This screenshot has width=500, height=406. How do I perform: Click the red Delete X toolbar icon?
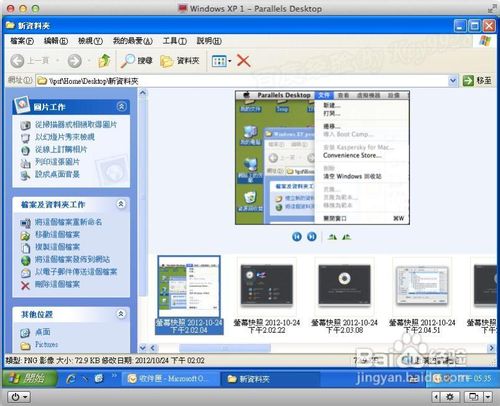[x=244, y=61]
